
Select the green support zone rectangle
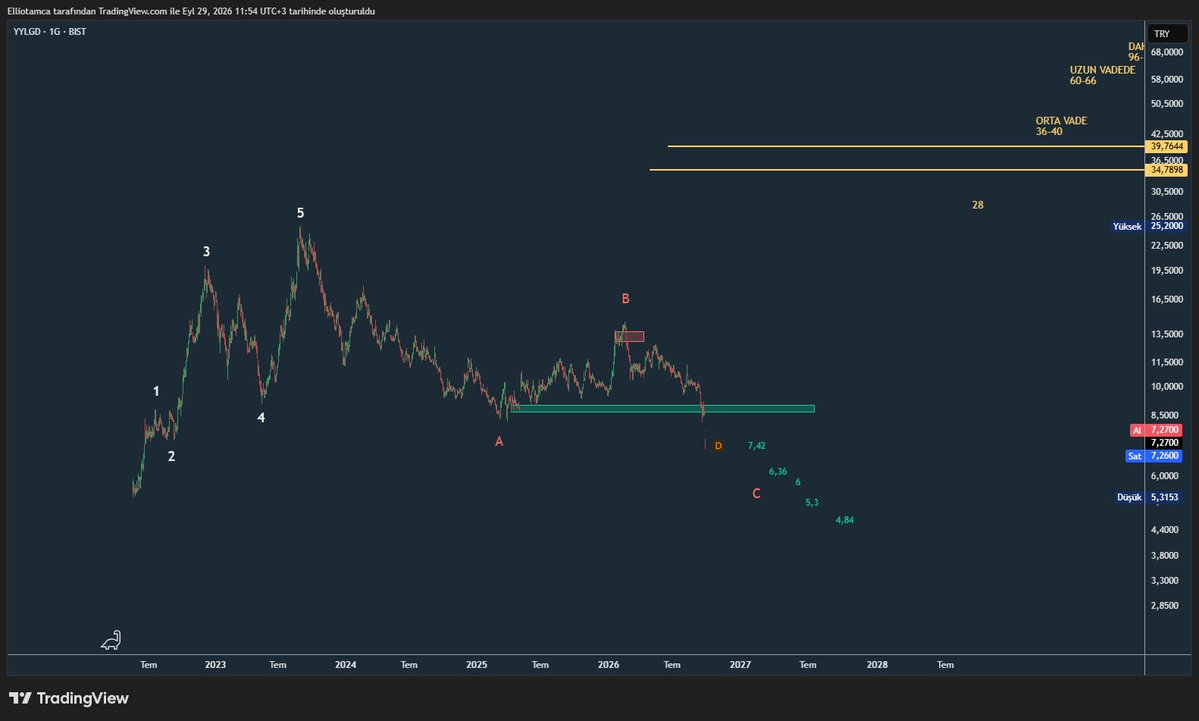(663, 409)
